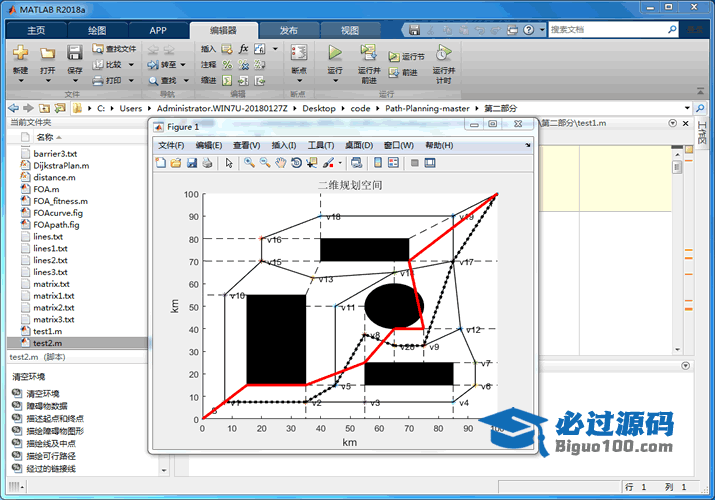Click the Find (查找) magnifier button in the ribbon
This screenshot has height=500, width=715.
tap(163, 81)
